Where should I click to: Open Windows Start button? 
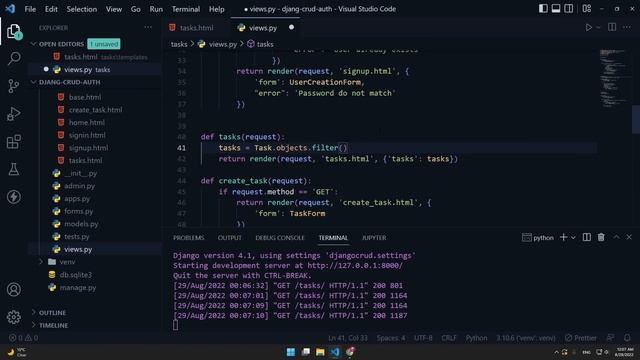click(291, 352)
